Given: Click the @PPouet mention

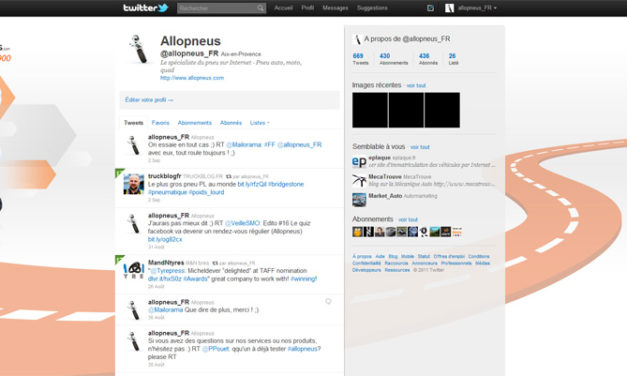Looking at the screenshot, I should [216, 349].
